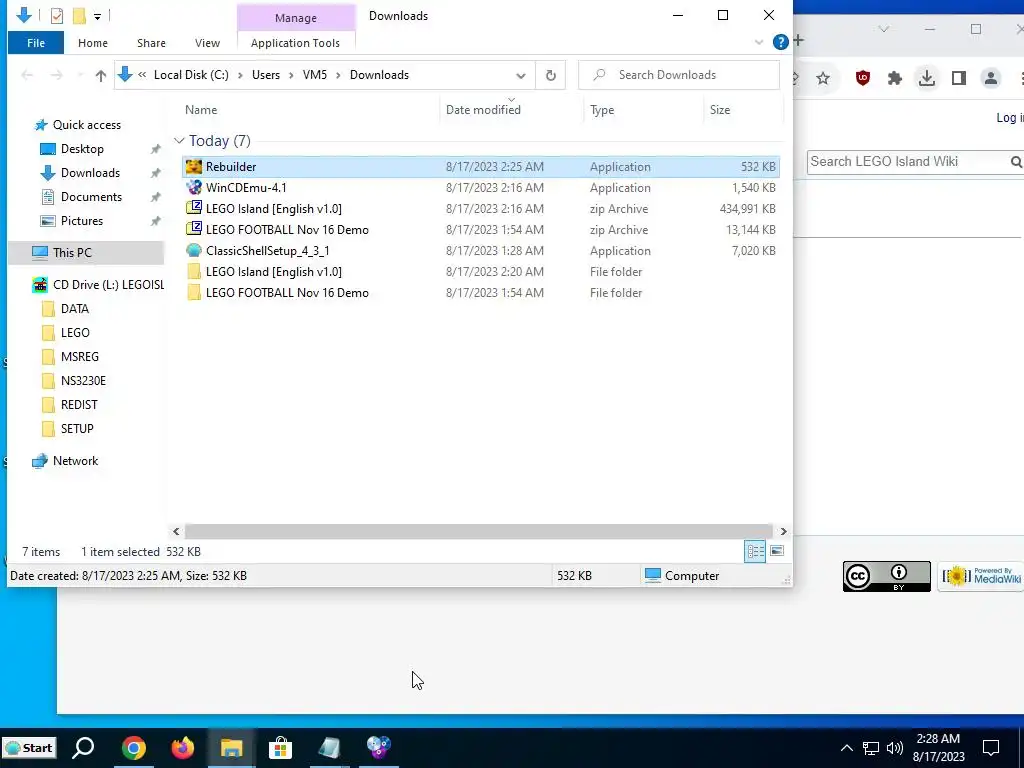Open the SETUP folder in the tree
The height and width of the screenshot is (768, 1024).
pos(77,428)
